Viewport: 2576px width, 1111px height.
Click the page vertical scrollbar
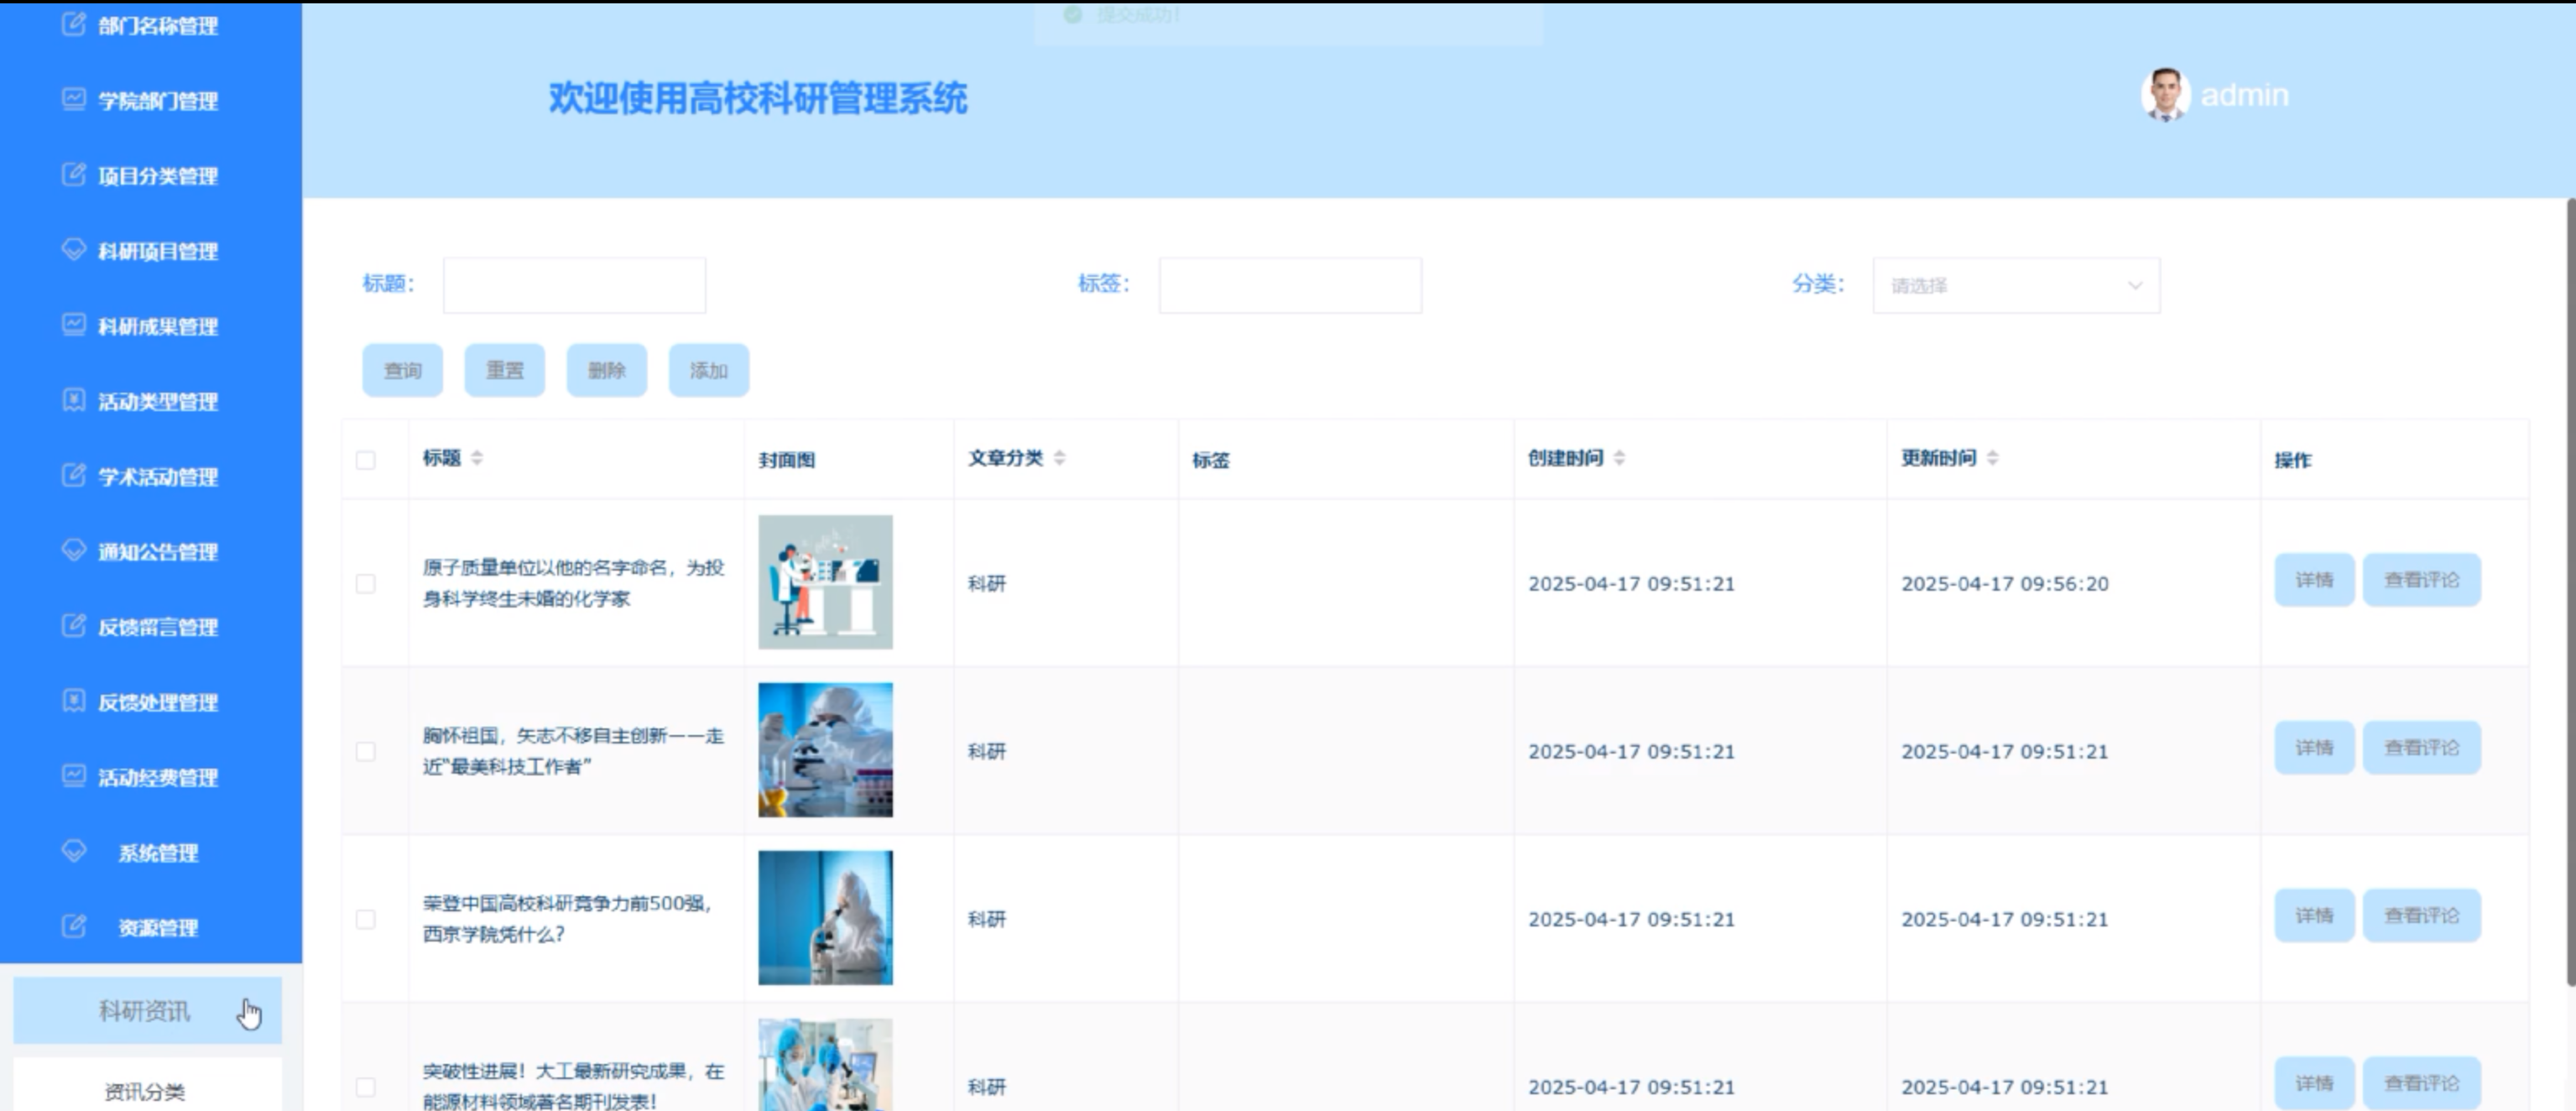point(2570,590)
